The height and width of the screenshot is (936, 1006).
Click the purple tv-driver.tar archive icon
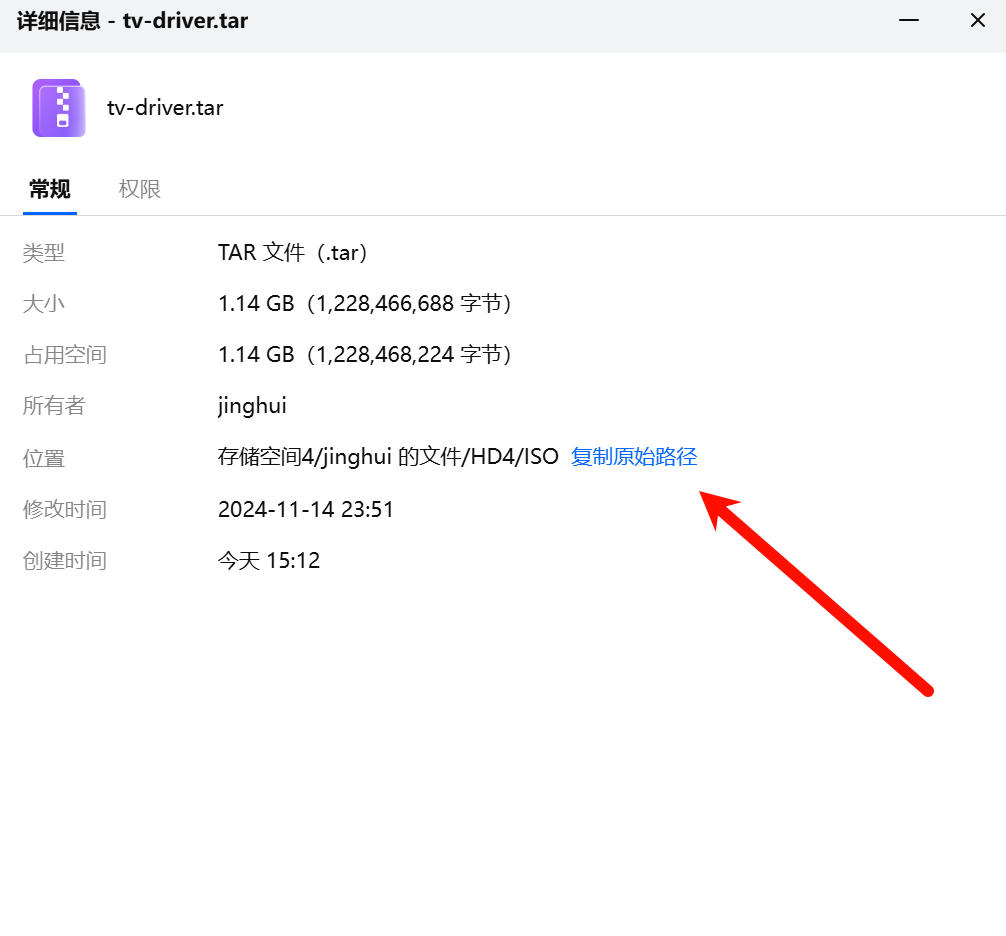[58, 108]
